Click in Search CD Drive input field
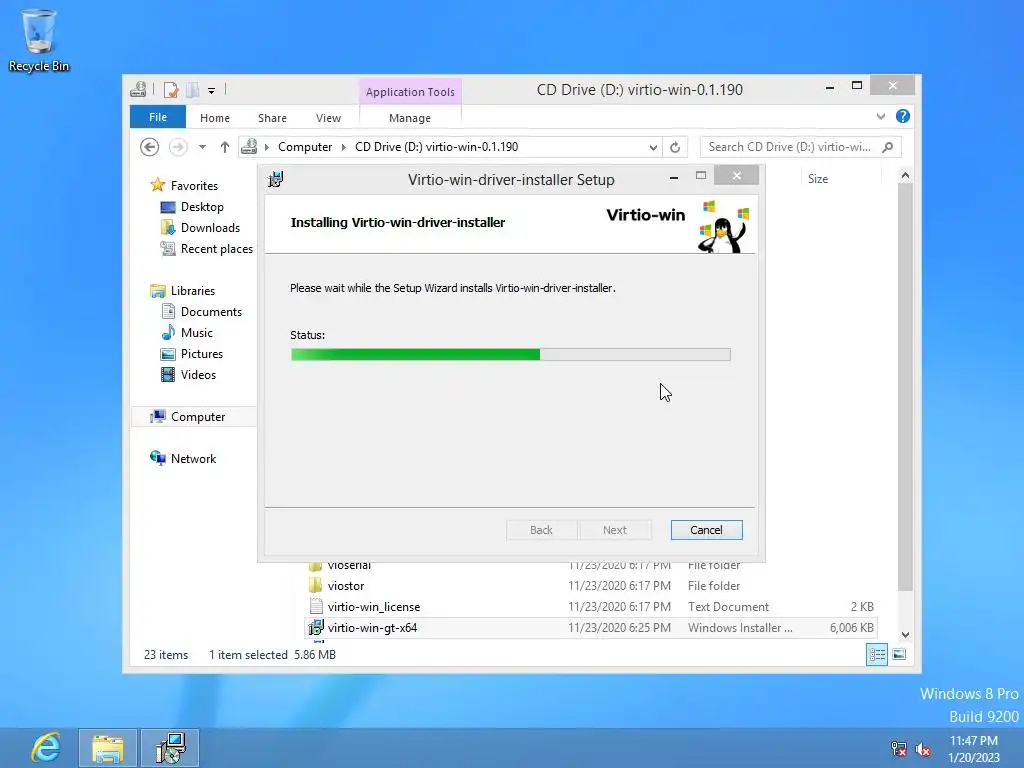The image size is (1024, 768). pos(790,147)
